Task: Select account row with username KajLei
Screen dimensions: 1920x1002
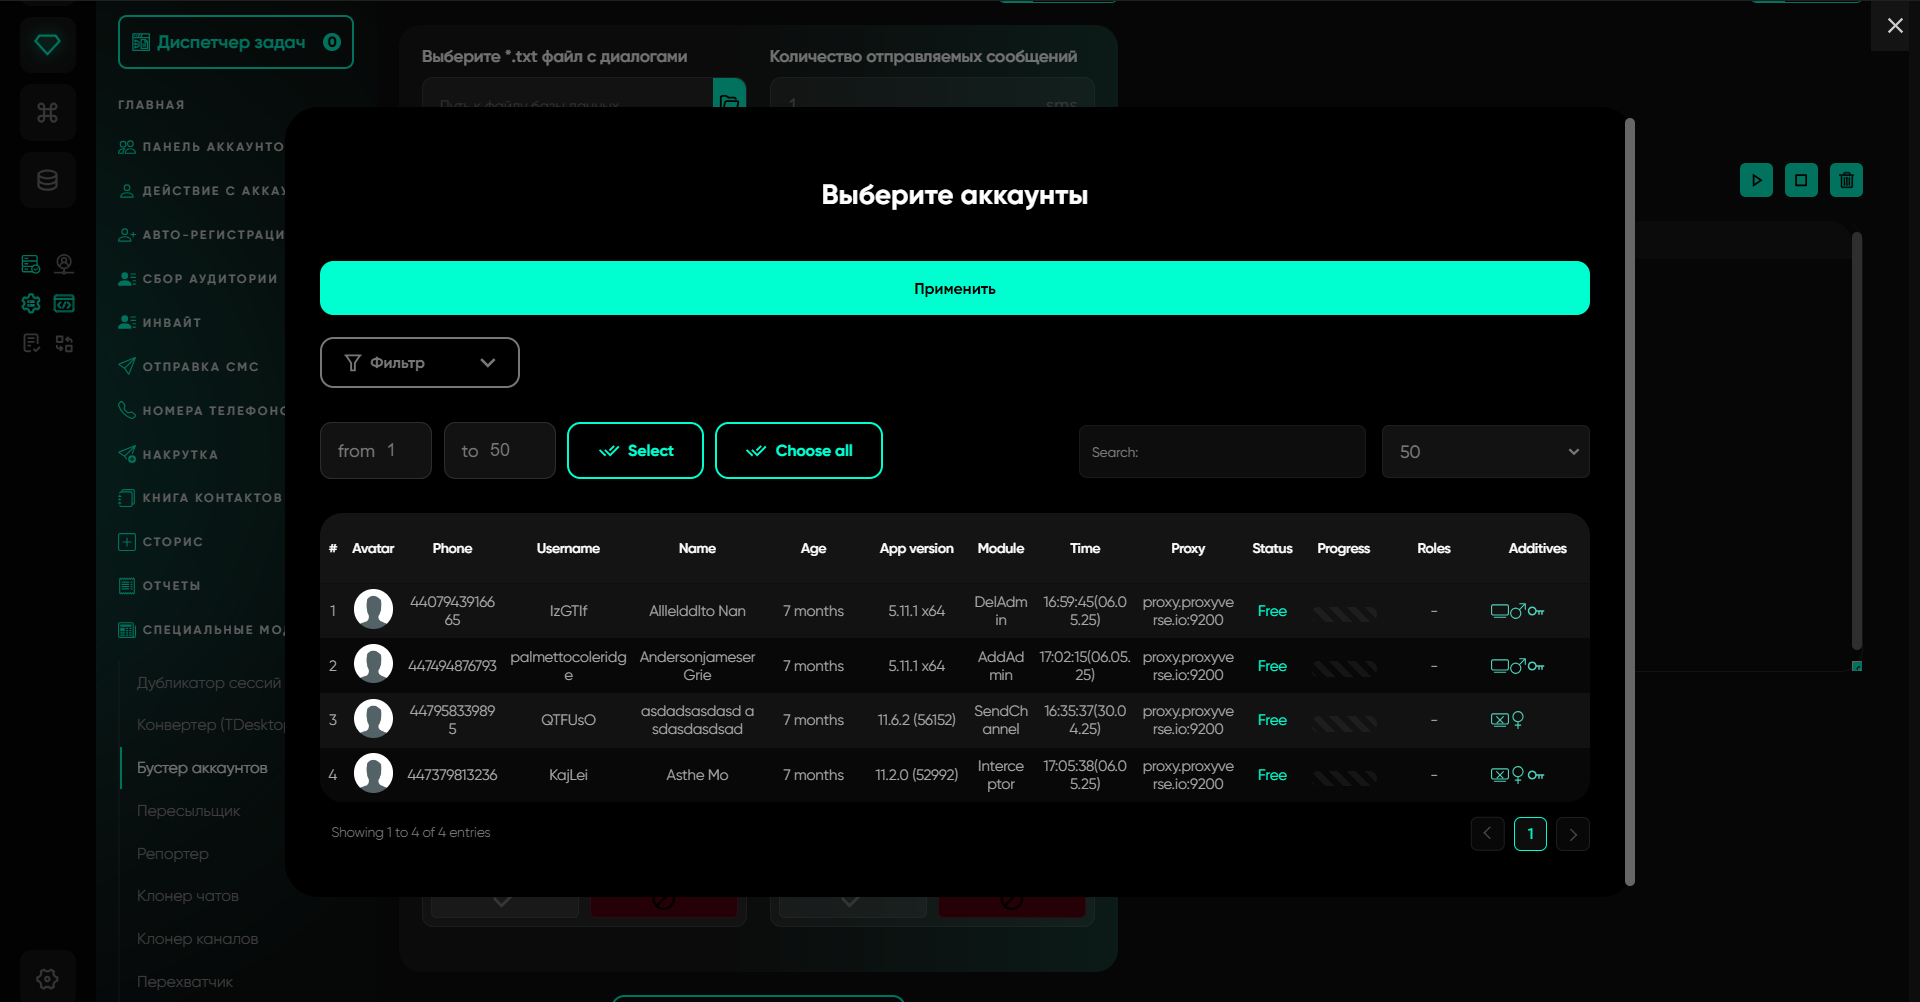Action: click(x=568, y=775)
